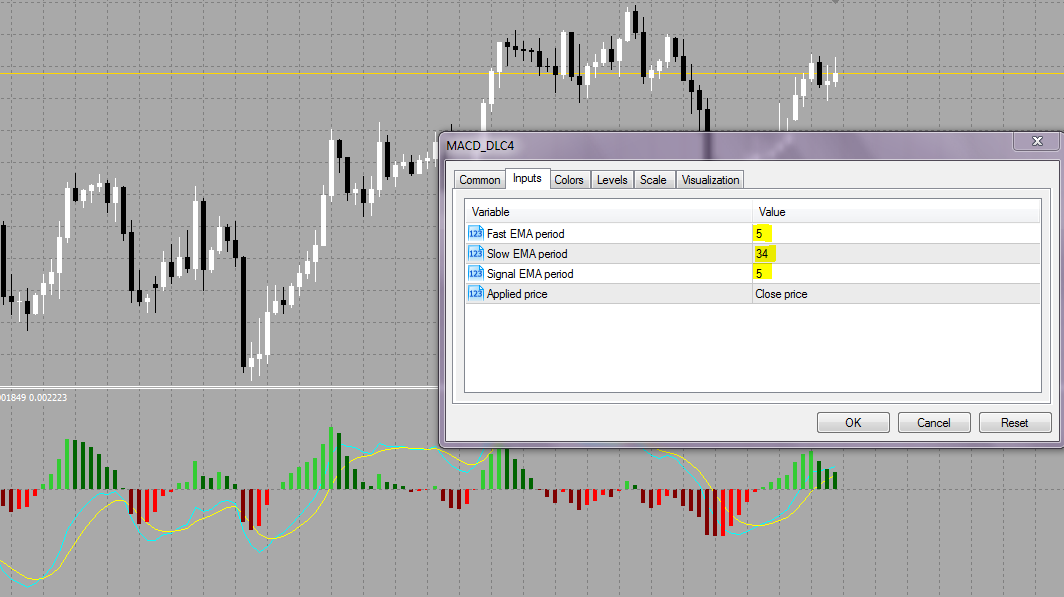Select the Signal EMA period value field
Image resolution: width=1064 pixels, height=597 pixels.
[x=760, y=273]
